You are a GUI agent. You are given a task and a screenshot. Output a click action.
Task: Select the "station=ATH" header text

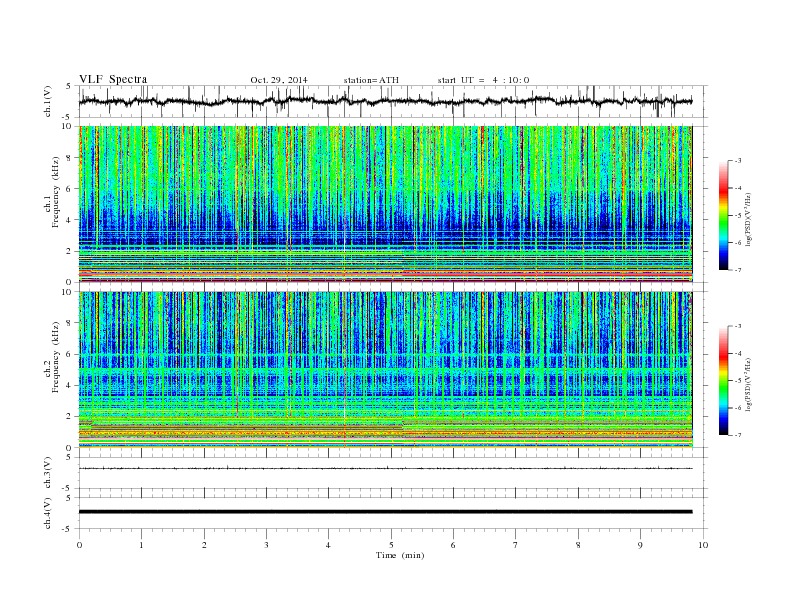point(371,80)
